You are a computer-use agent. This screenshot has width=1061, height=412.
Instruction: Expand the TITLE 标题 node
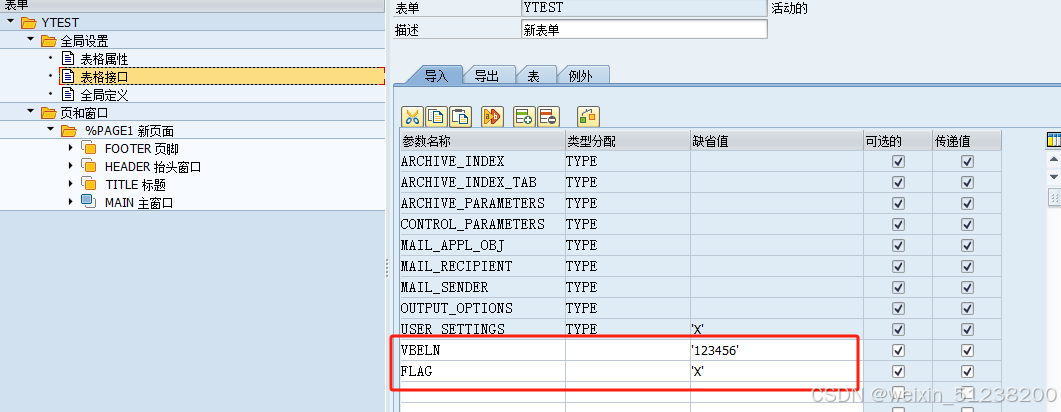click(70, 183)
